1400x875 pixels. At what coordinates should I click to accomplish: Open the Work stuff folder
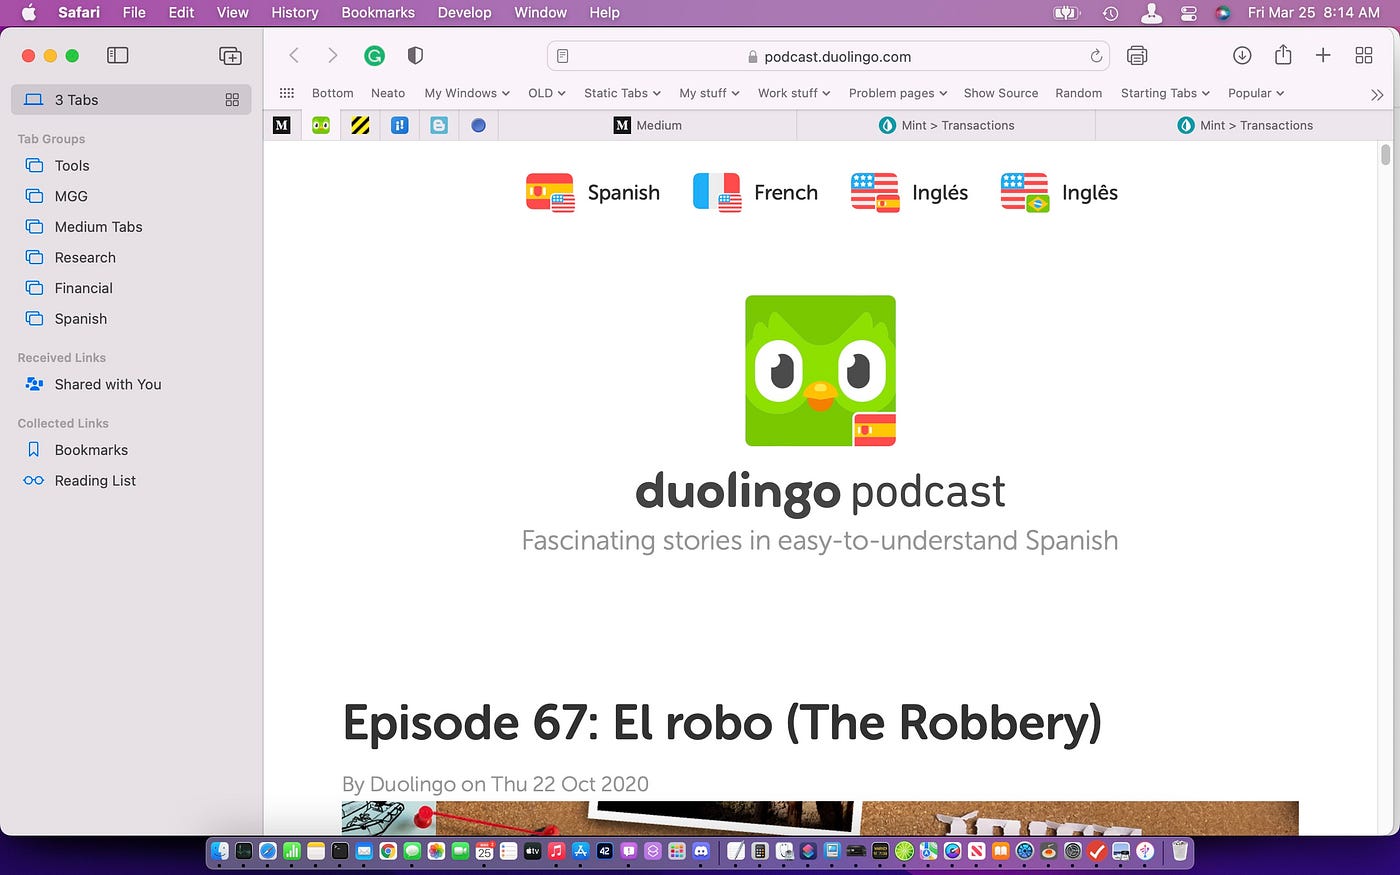[794, 93]
